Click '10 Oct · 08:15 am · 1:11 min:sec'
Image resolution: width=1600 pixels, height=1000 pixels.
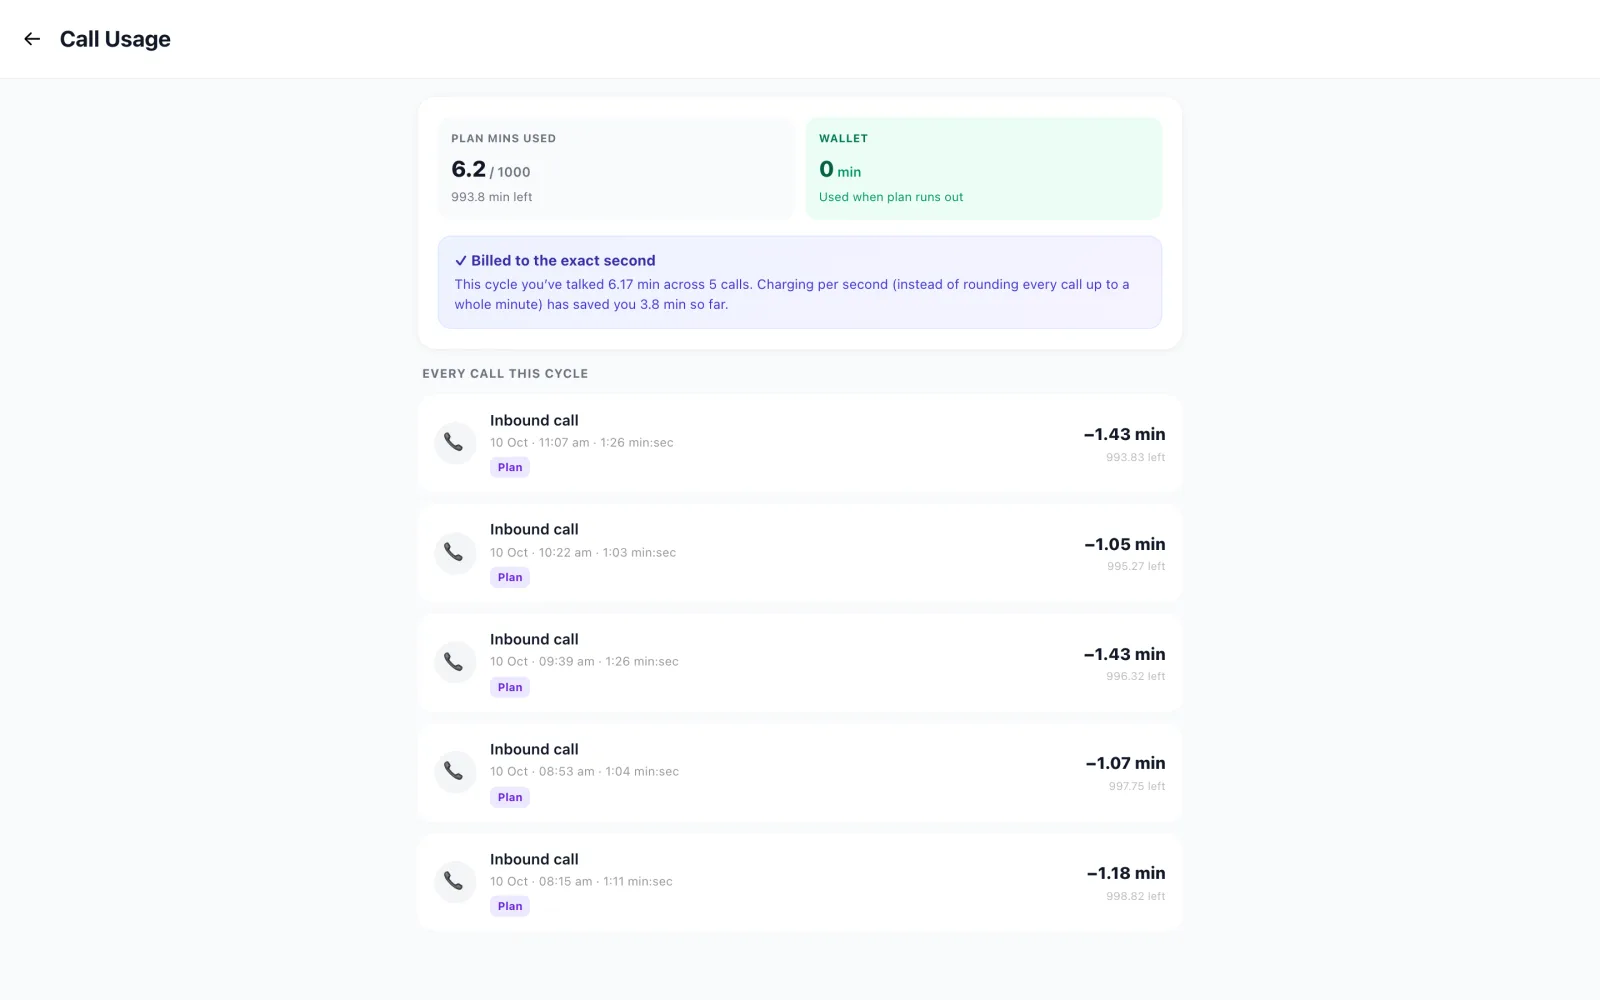coord(581,882)
